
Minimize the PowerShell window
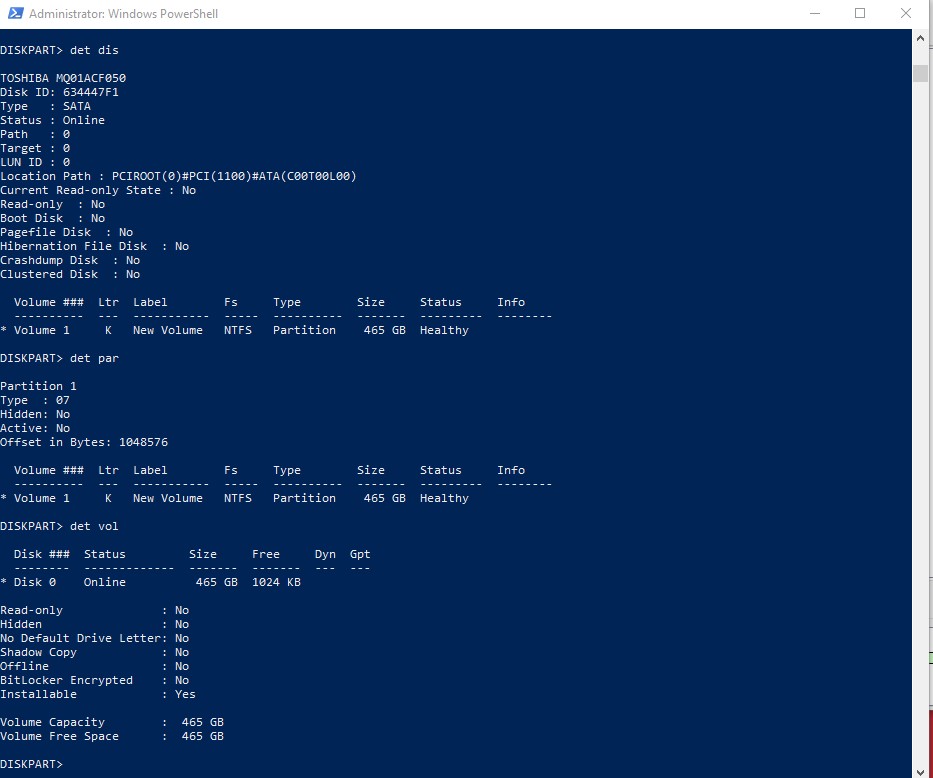tap(814, 14)
